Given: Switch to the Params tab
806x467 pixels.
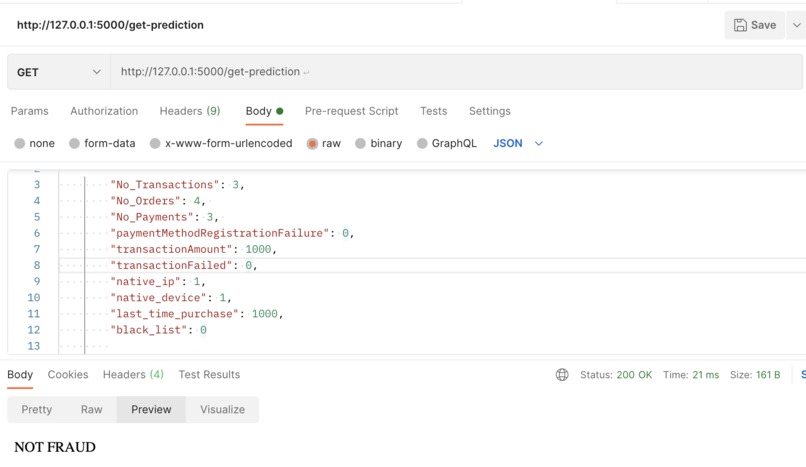Looking at the screenshot, I should point(29,111).
